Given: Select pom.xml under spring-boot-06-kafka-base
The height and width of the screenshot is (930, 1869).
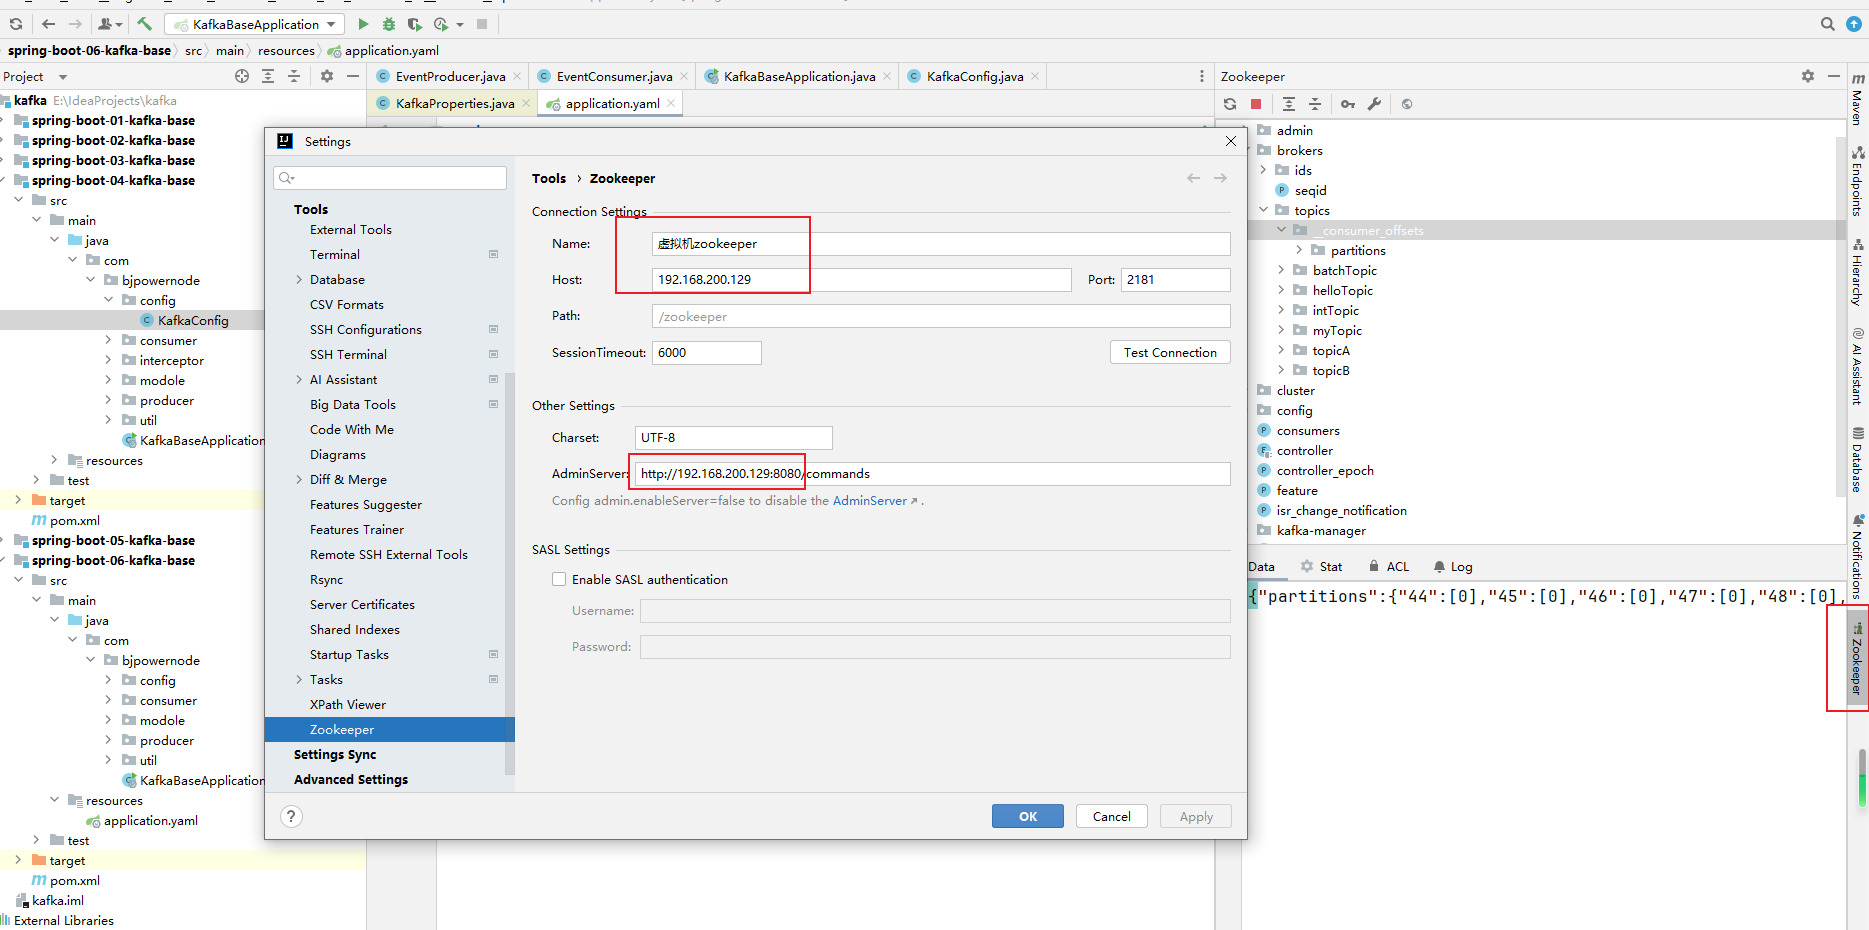Looking at the screenshot, I should pyautogui.click(x=75, y=881).
